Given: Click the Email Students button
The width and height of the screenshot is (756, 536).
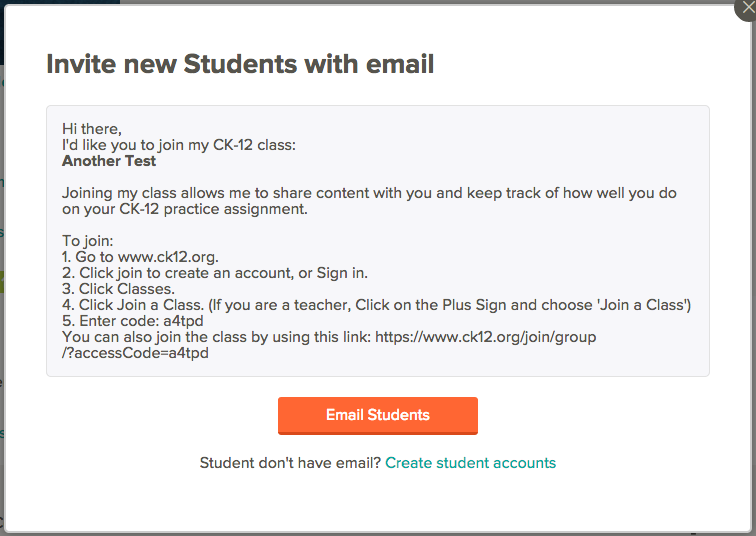Looking at the screenshot, I should [378, 415].
